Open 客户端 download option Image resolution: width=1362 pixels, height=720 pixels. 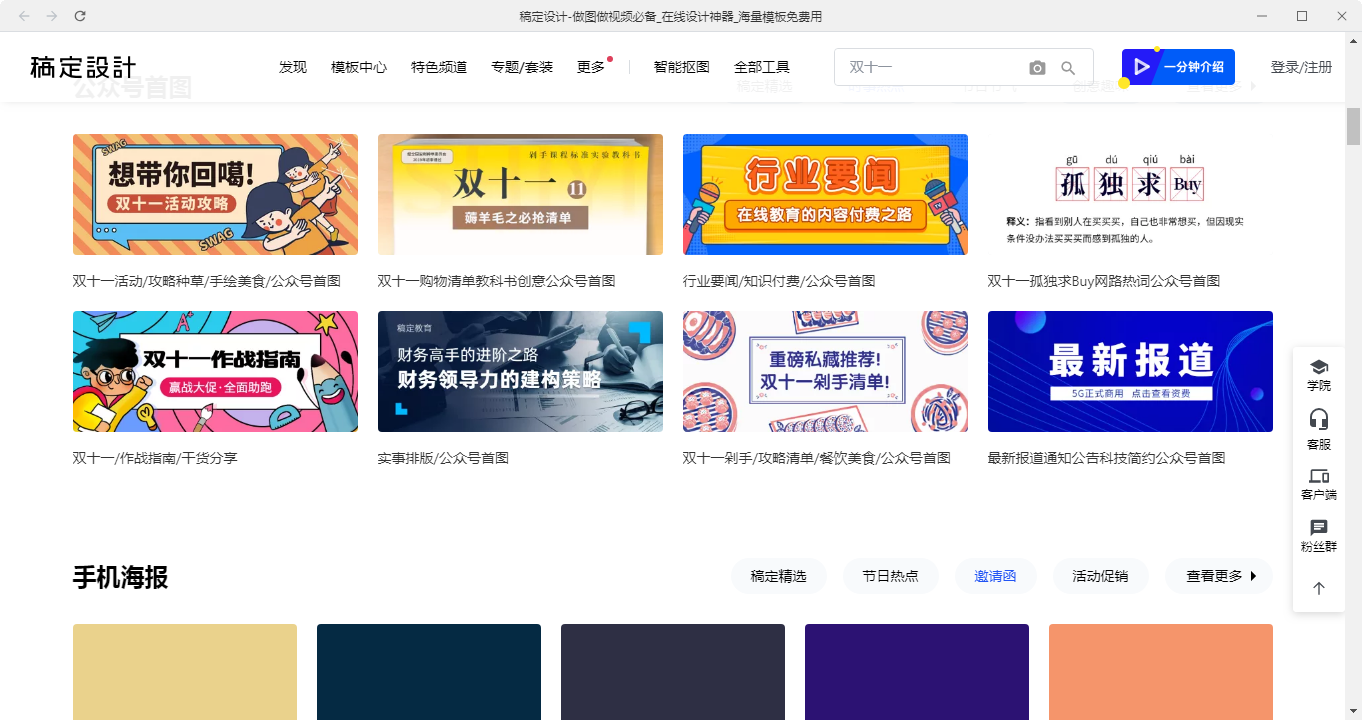click(x=1319, y=484)
